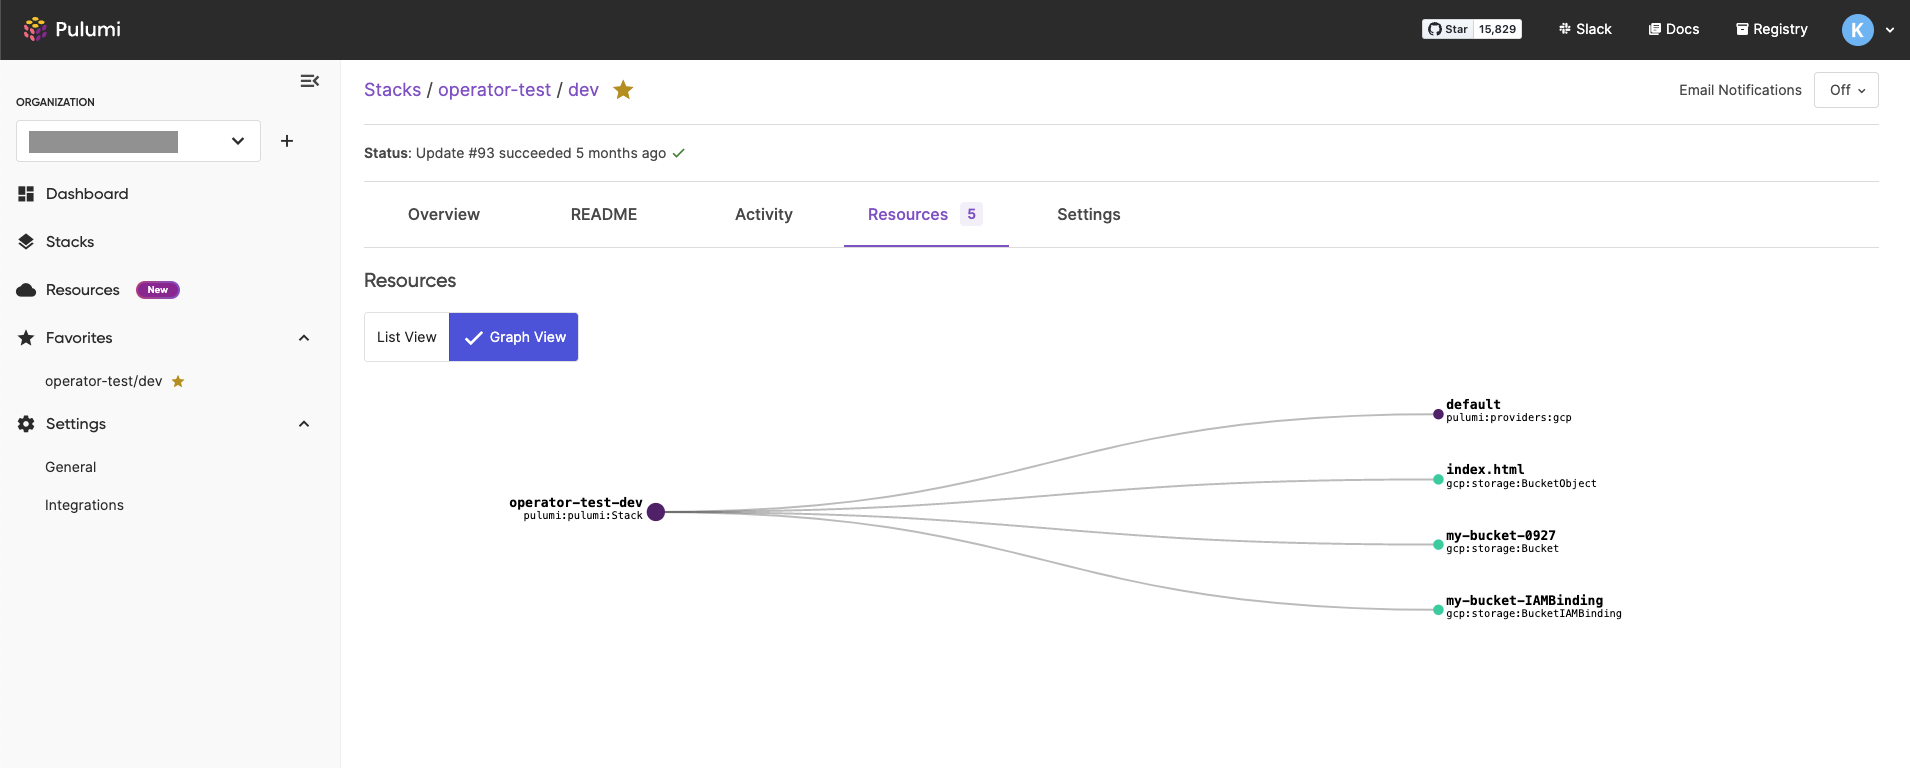Expand the user account menu chevron
This screenshot has height=768, width=1910.
(x=1890, y=30)
